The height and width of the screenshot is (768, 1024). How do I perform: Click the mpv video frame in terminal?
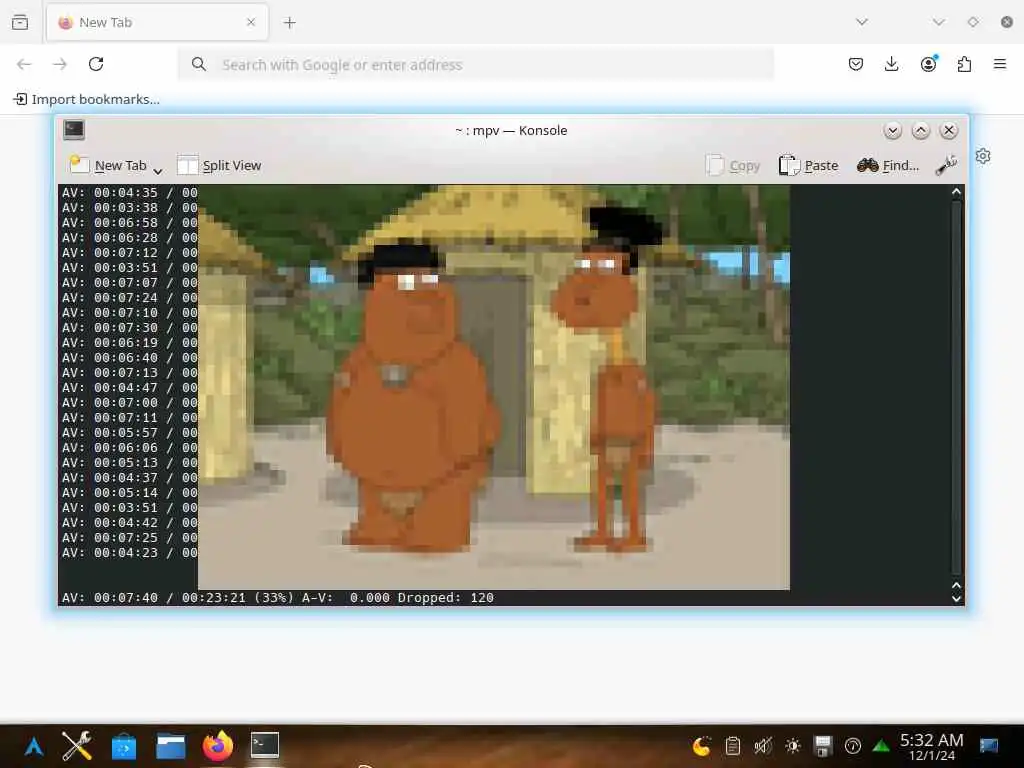click(x=494, y=387)
